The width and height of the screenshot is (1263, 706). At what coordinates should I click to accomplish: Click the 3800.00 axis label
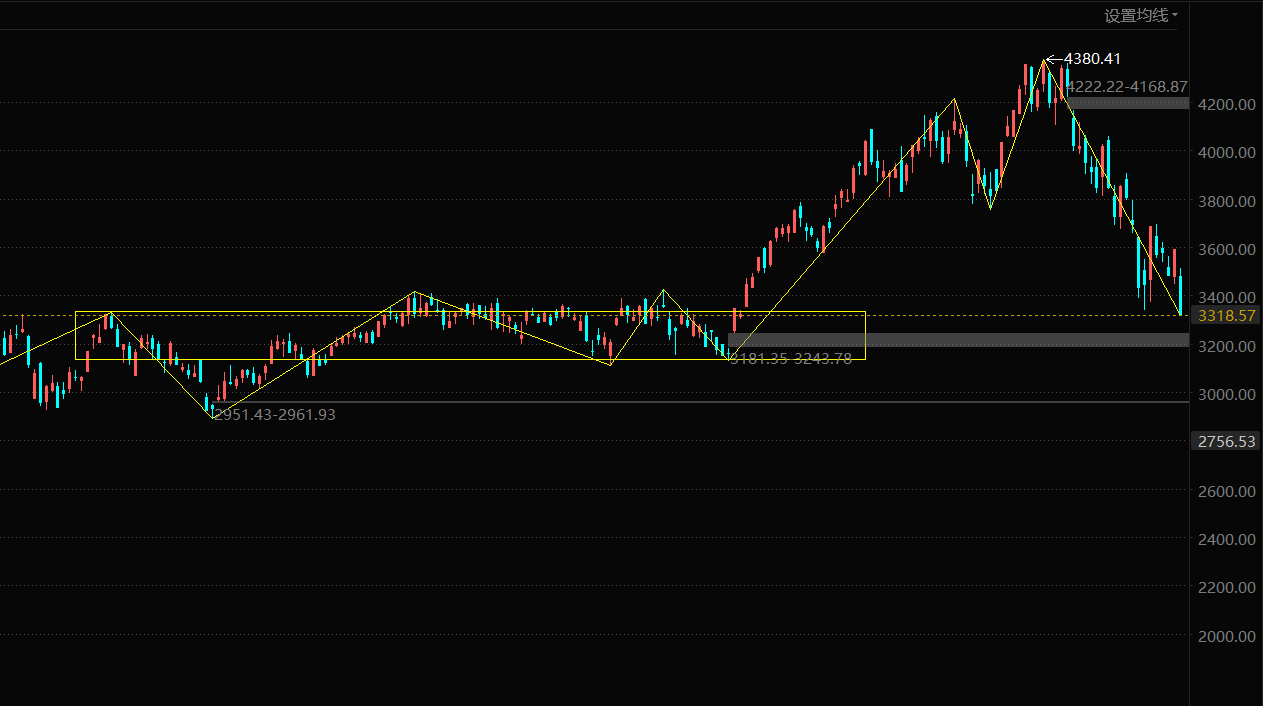click(1227, 201)
